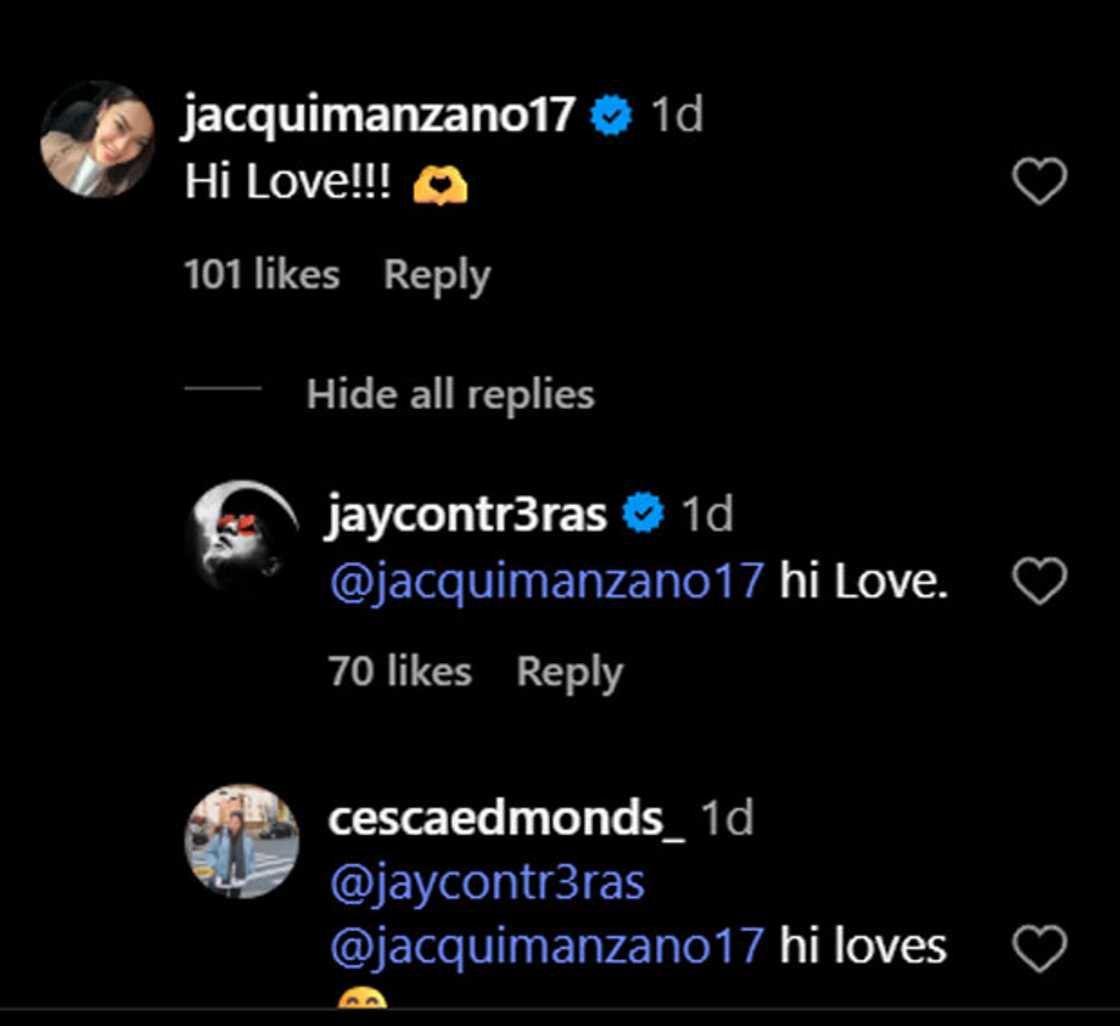Open jaycontr3ras username link

coord(467,515)
